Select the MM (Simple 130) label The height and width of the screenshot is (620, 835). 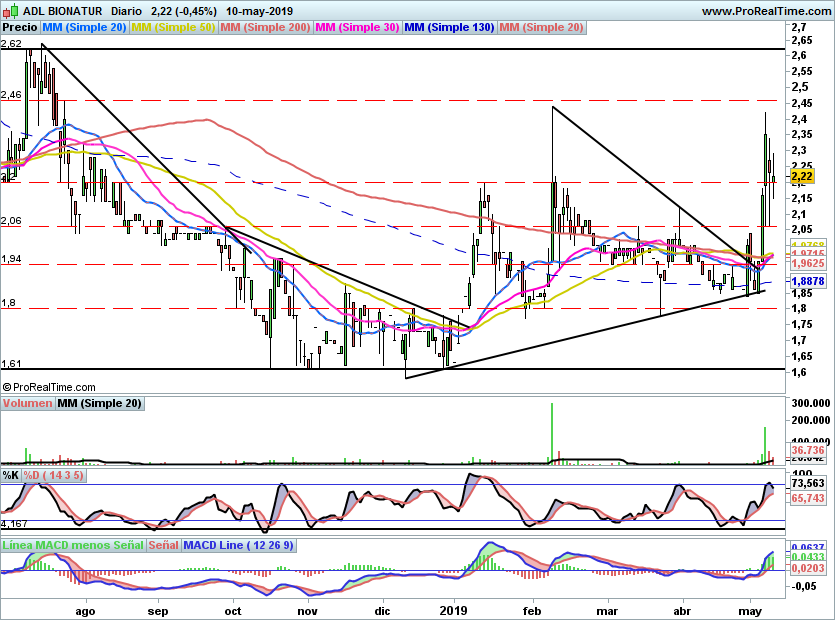tap(449, 28)
